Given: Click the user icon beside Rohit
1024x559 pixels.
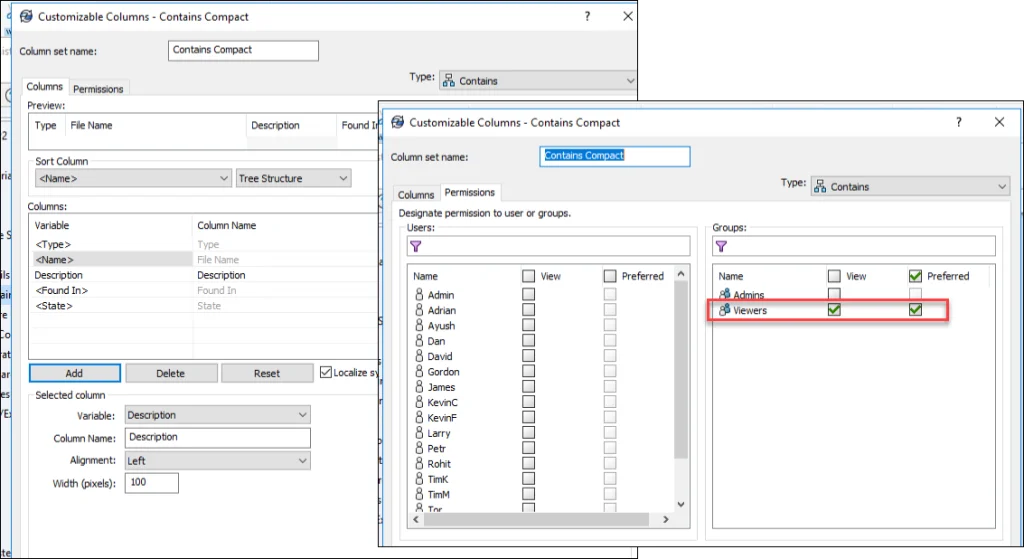Looking at the screenshot, I should 420,464.
